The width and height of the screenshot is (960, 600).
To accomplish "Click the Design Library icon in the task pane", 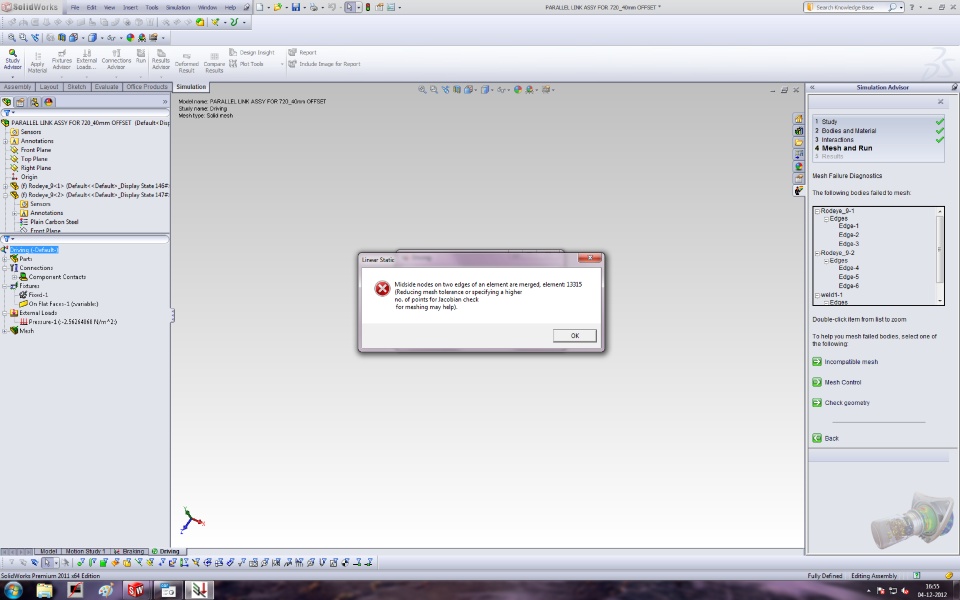I will (798, 130).
